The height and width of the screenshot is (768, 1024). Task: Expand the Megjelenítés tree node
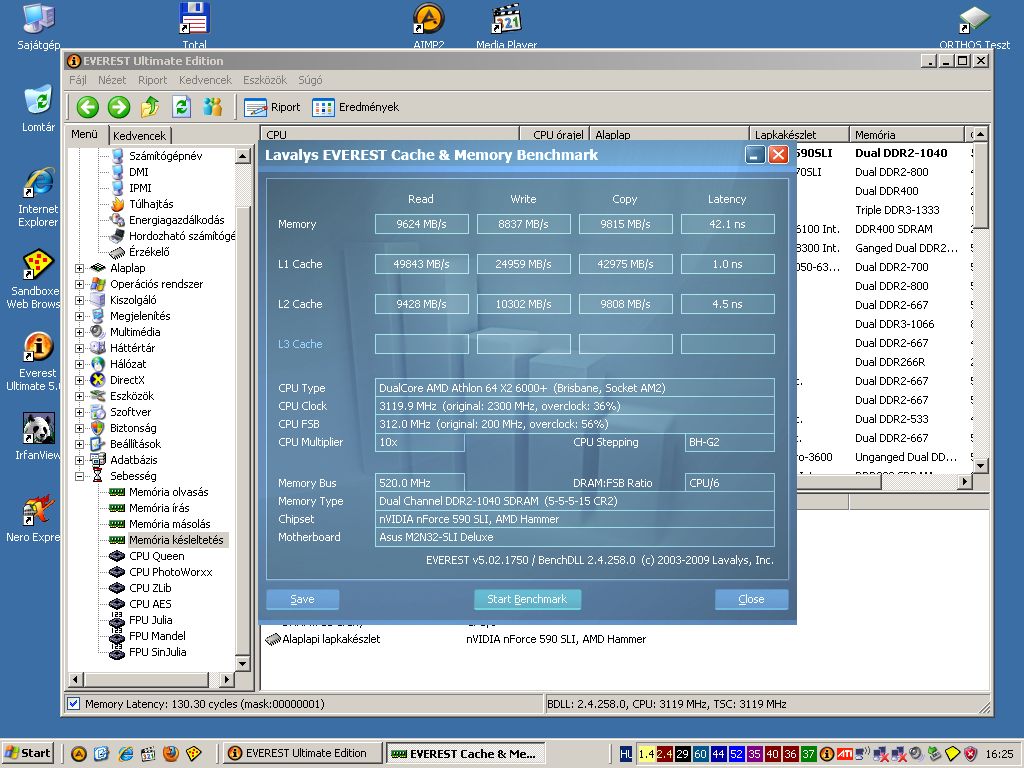[80, 316]
